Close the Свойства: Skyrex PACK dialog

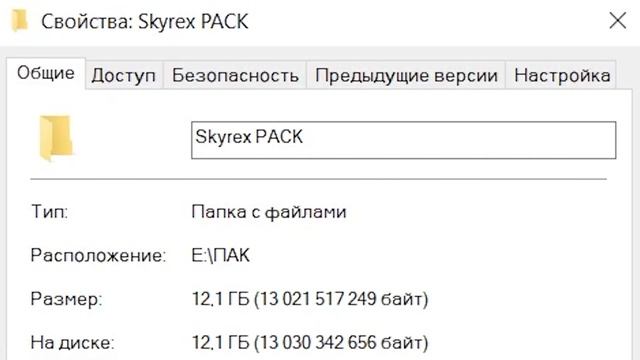pos(618,21)
